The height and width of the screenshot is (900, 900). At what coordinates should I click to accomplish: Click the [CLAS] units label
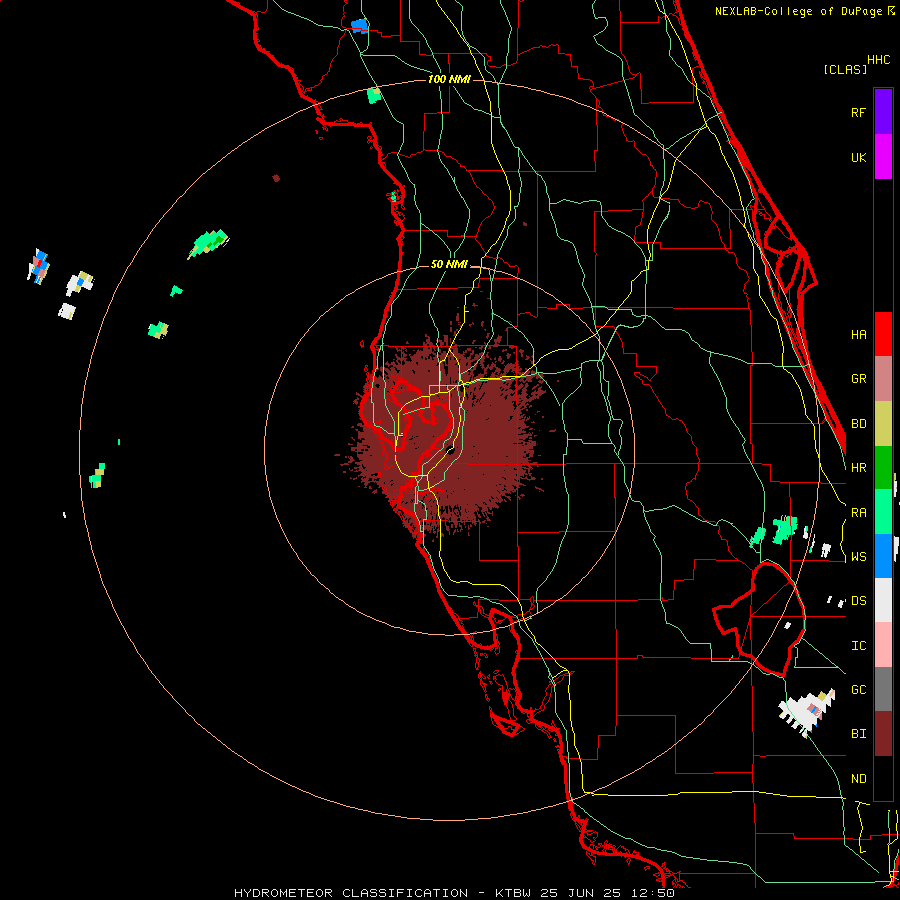pos(844,70)
